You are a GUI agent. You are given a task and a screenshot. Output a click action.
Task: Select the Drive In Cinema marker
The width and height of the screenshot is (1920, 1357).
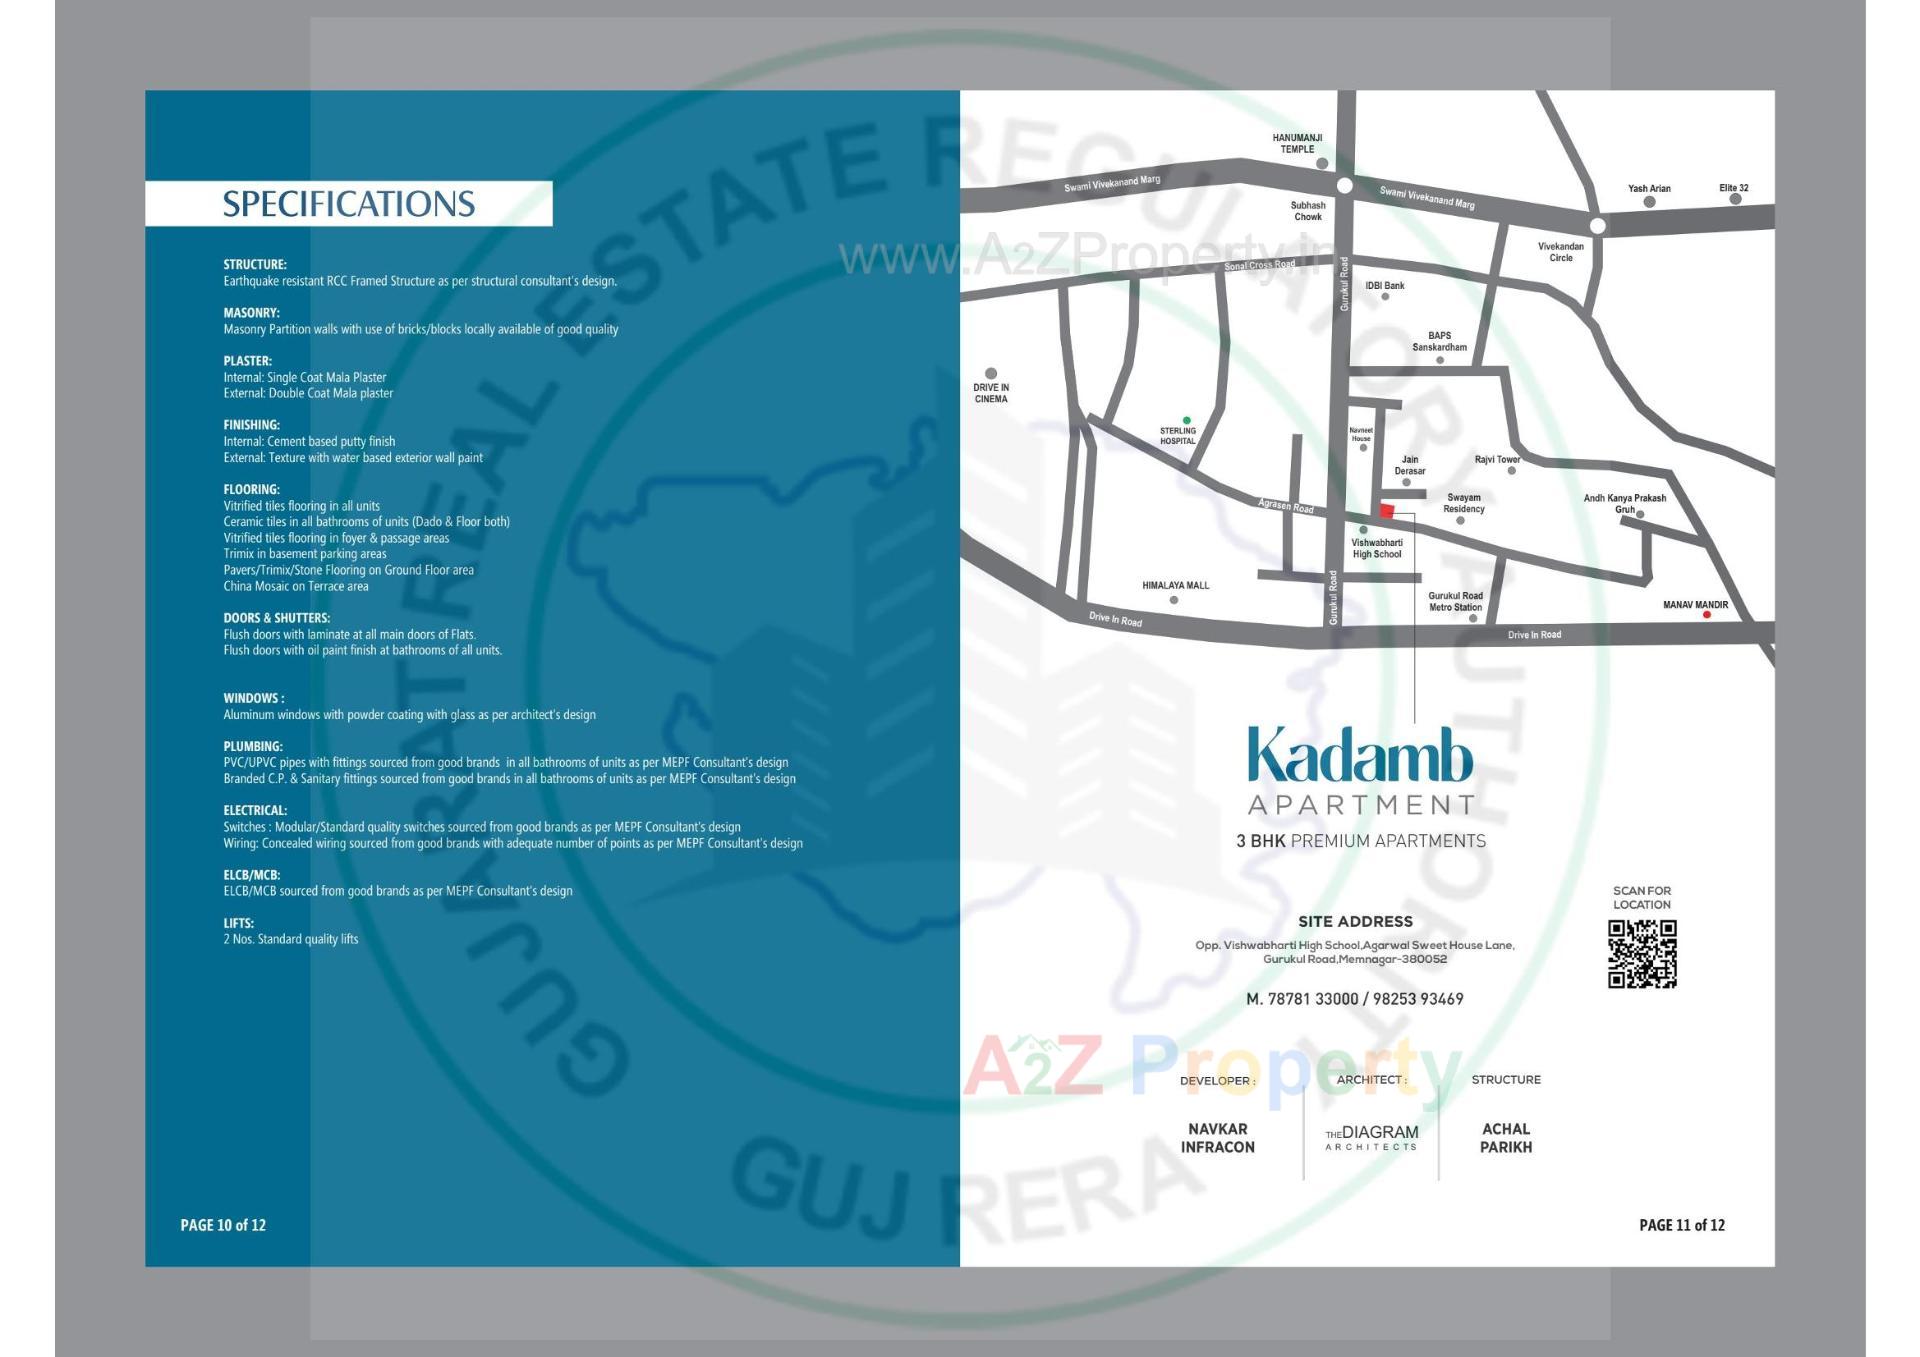[x=991, y=371]
